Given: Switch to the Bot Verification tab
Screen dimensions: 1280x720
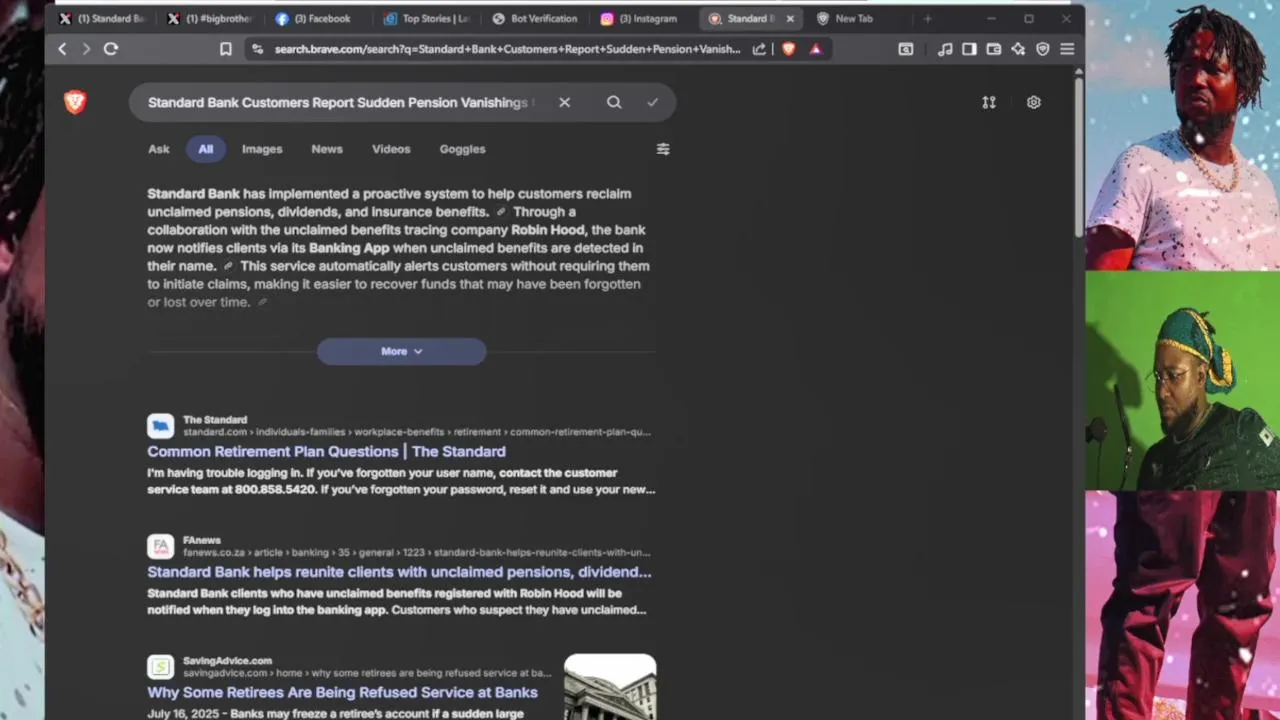Looking at the screenshot, I should (536, 18).
